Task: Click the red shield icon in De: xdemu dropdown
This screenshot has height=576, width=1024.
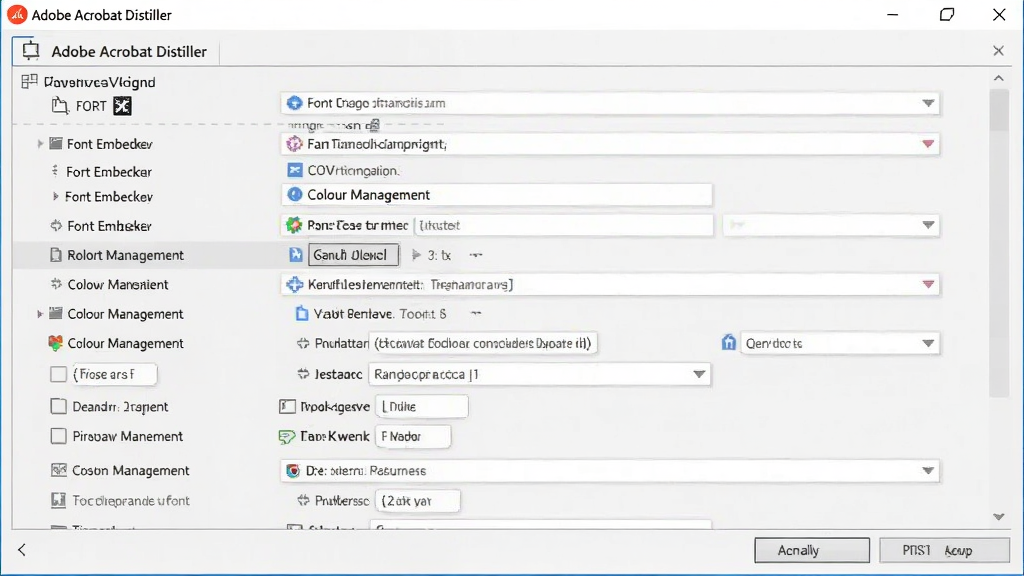Action: pyautogui.click(x=293, y=471)
